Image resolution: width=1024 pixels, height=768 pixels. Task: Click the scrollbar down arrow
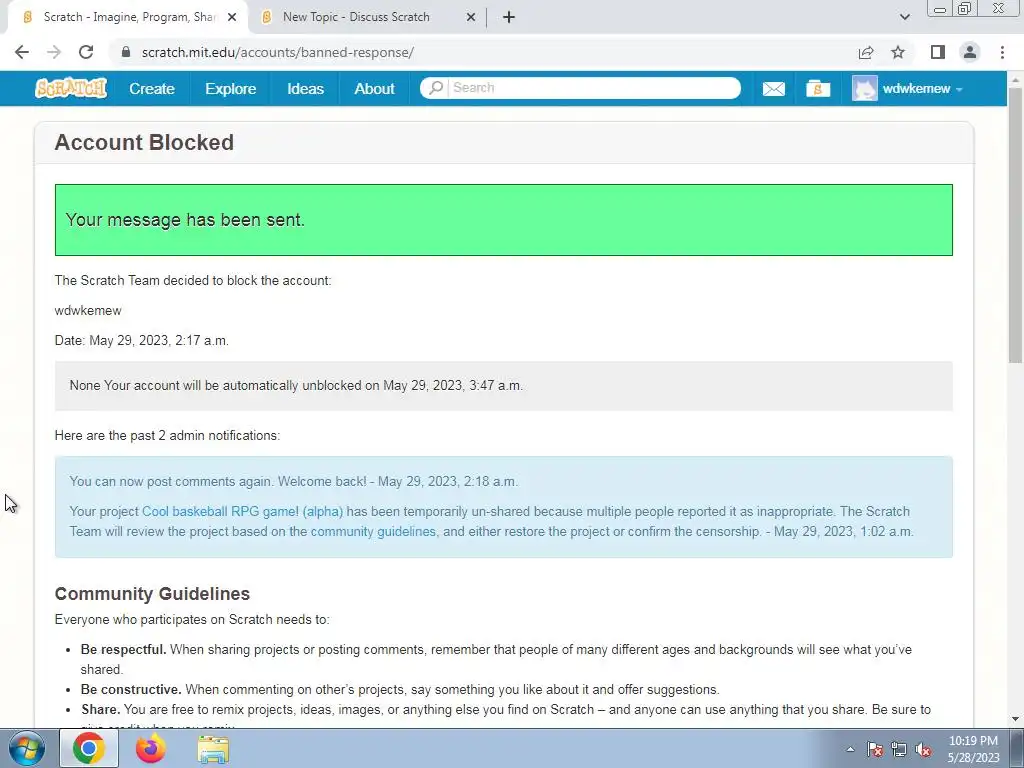[1015, 719]
